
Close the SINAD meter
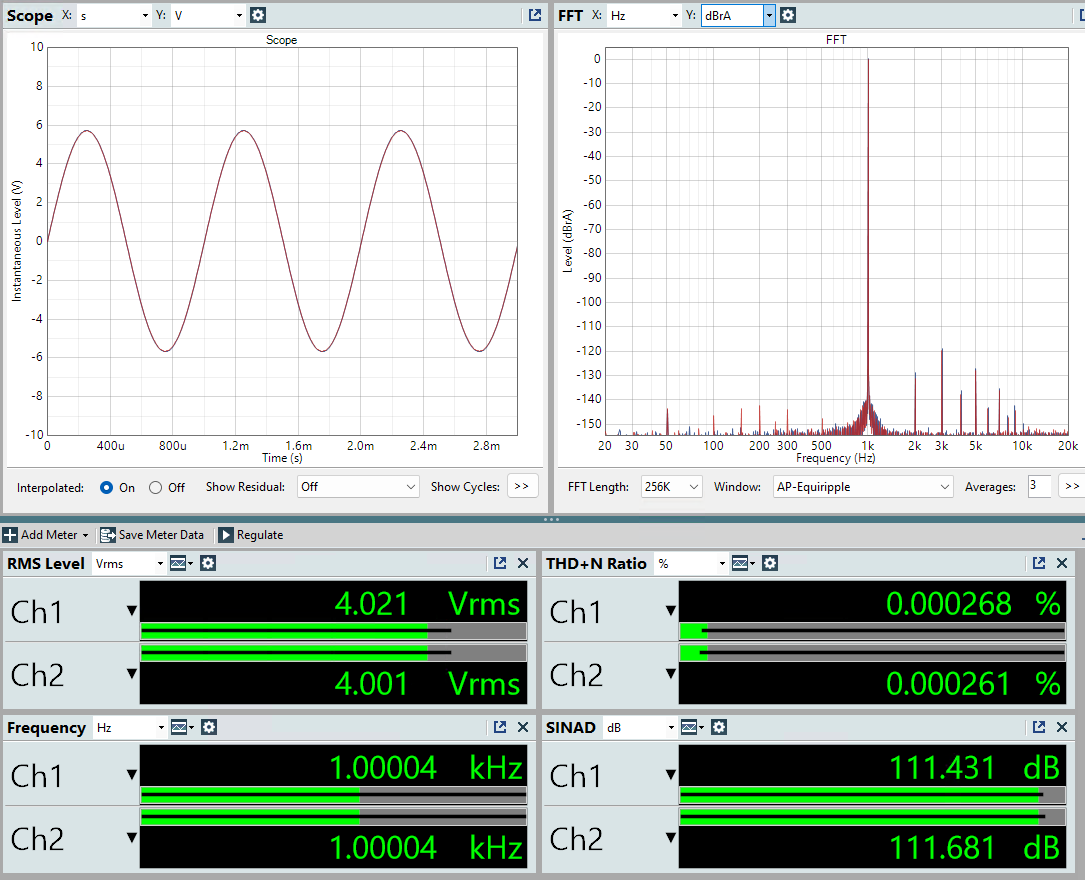point(1062,727)
